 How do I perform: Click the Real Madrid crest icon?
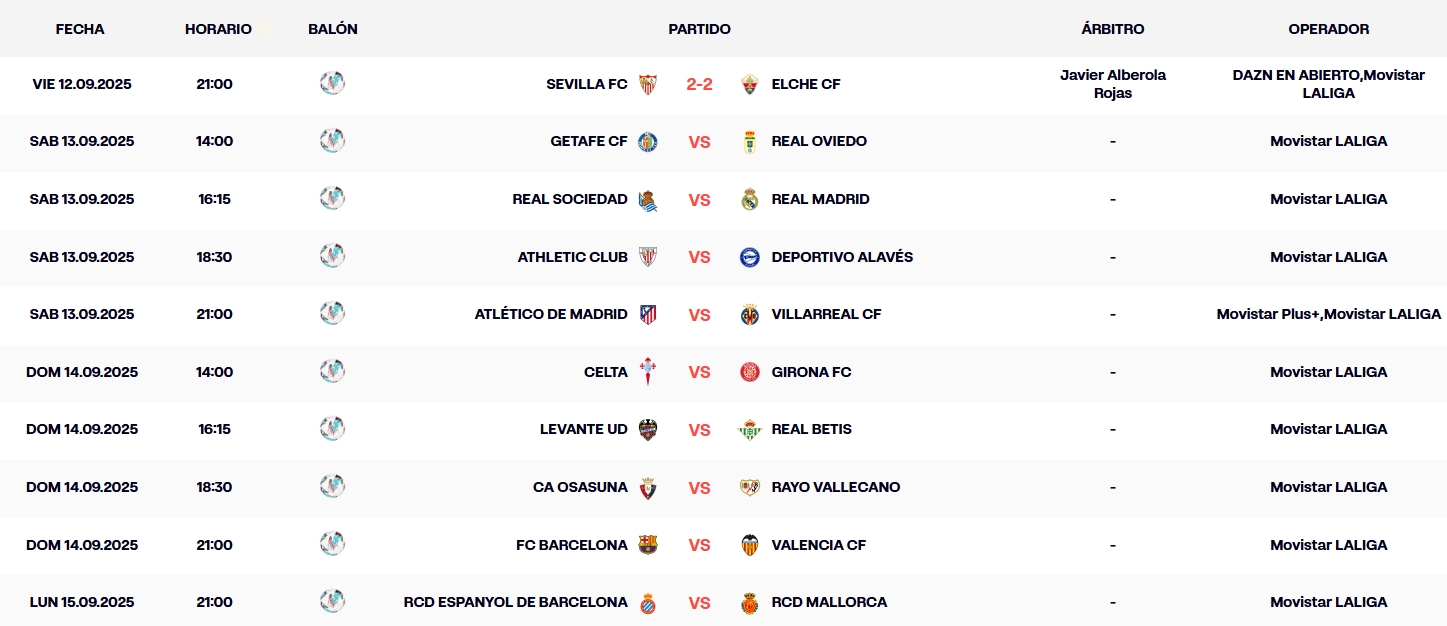pyautogui.click(x=750, y=199)
